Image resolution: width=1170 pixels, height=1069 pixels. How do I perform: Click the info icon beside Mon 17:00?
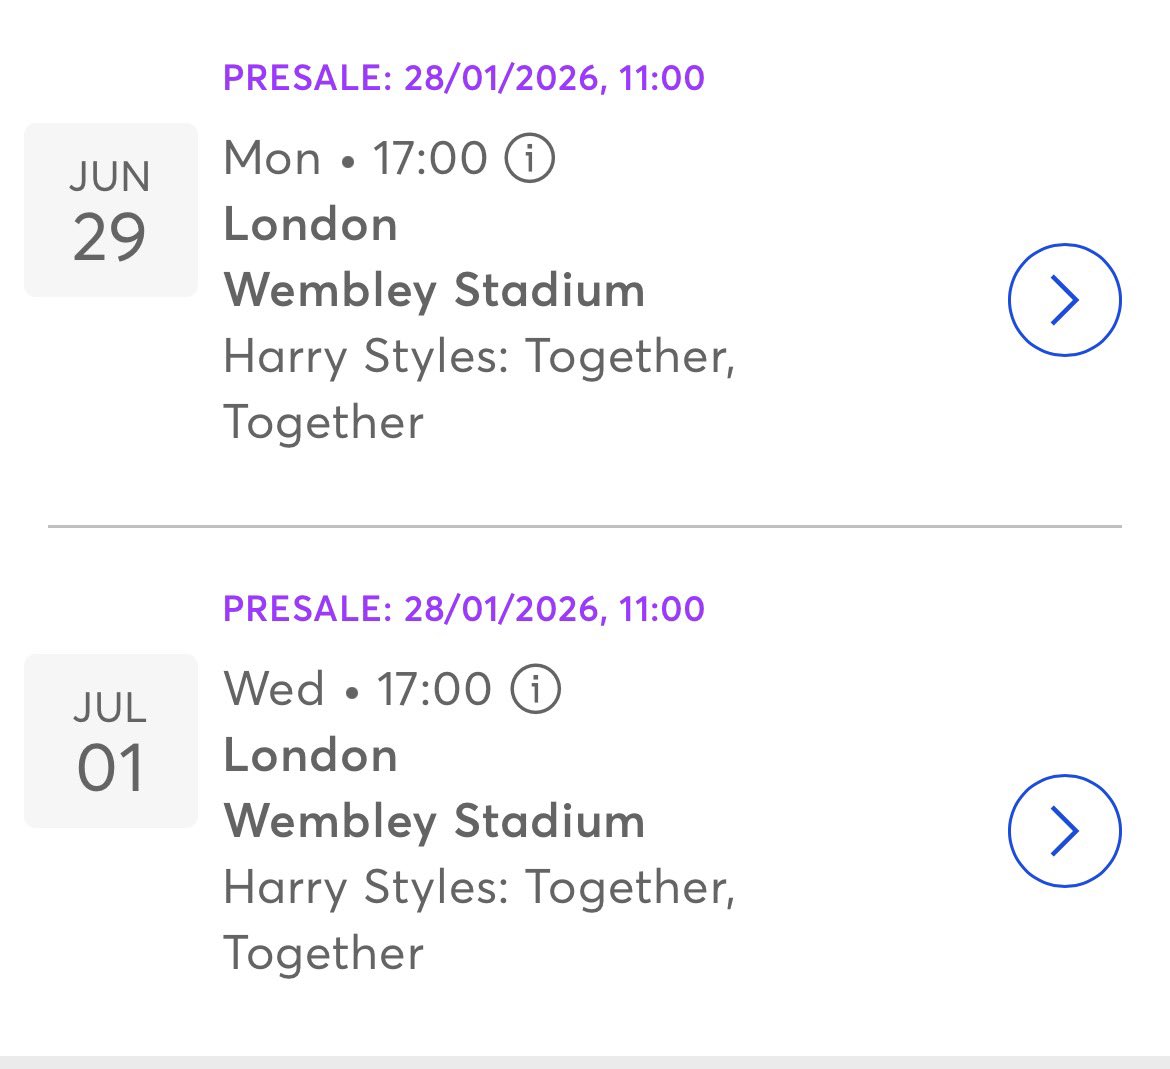(x=529, y=159)
